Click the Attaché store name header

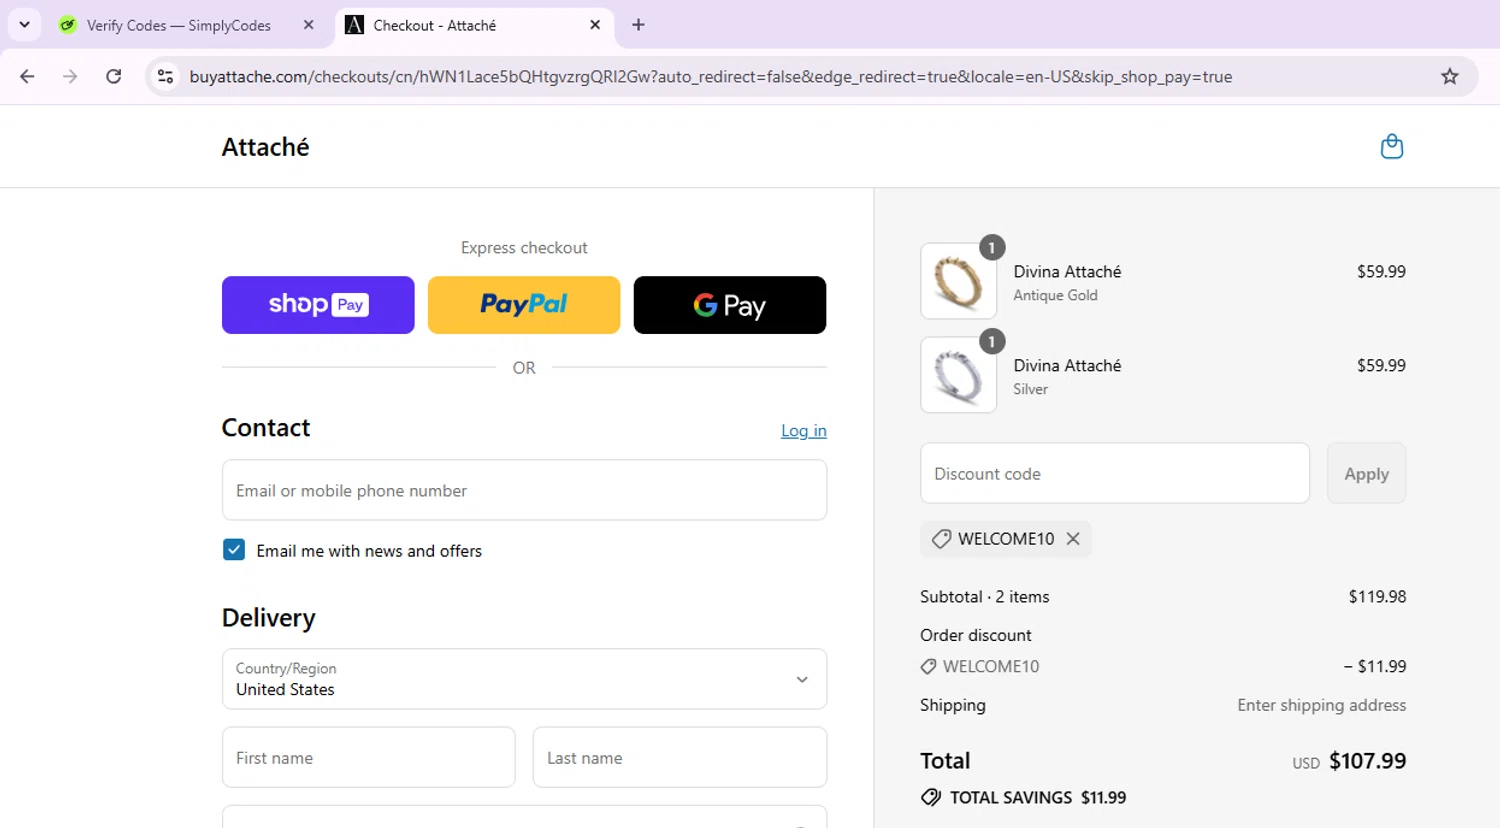265,147
